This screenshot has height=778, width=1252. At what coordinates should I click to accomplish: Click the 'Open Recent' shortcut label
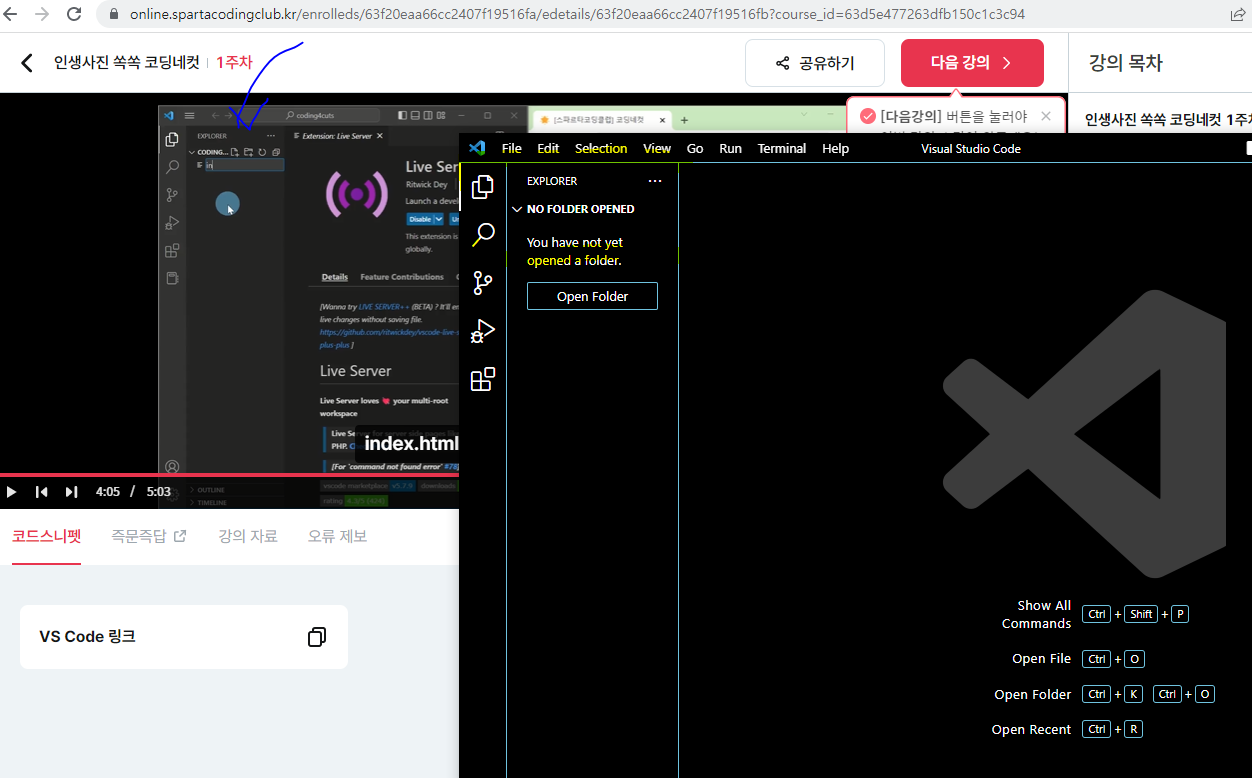(x=1031, y=729)
